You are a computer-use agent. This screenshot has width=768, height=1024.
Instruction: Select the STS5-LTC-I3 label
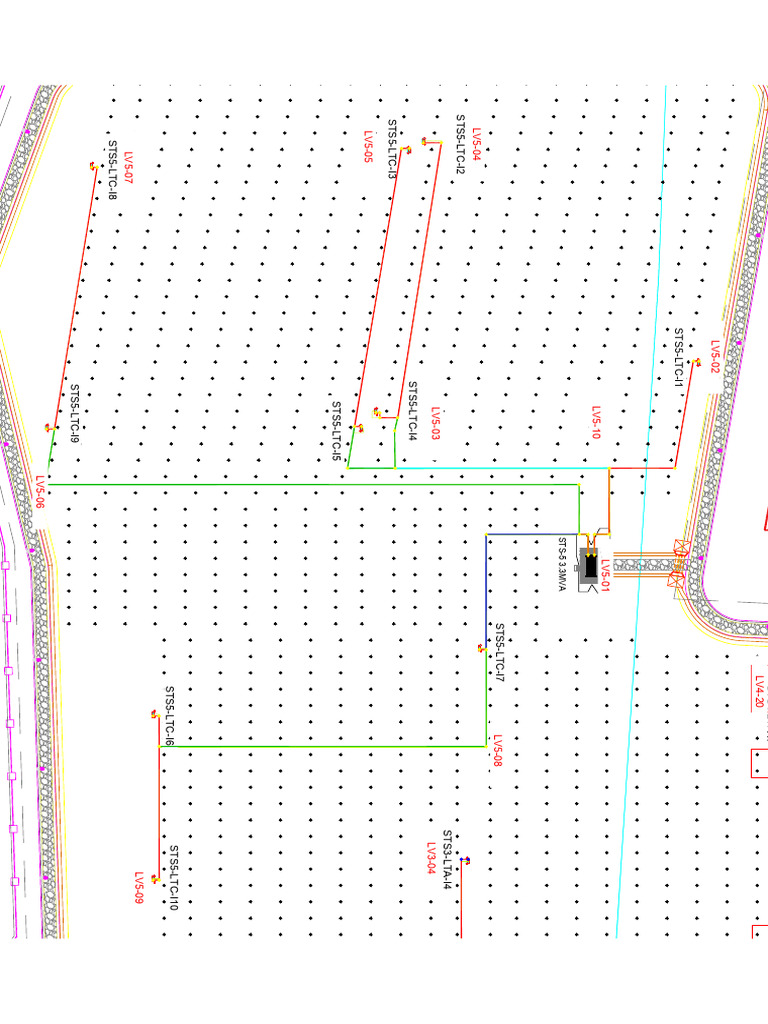coord(392,149)
